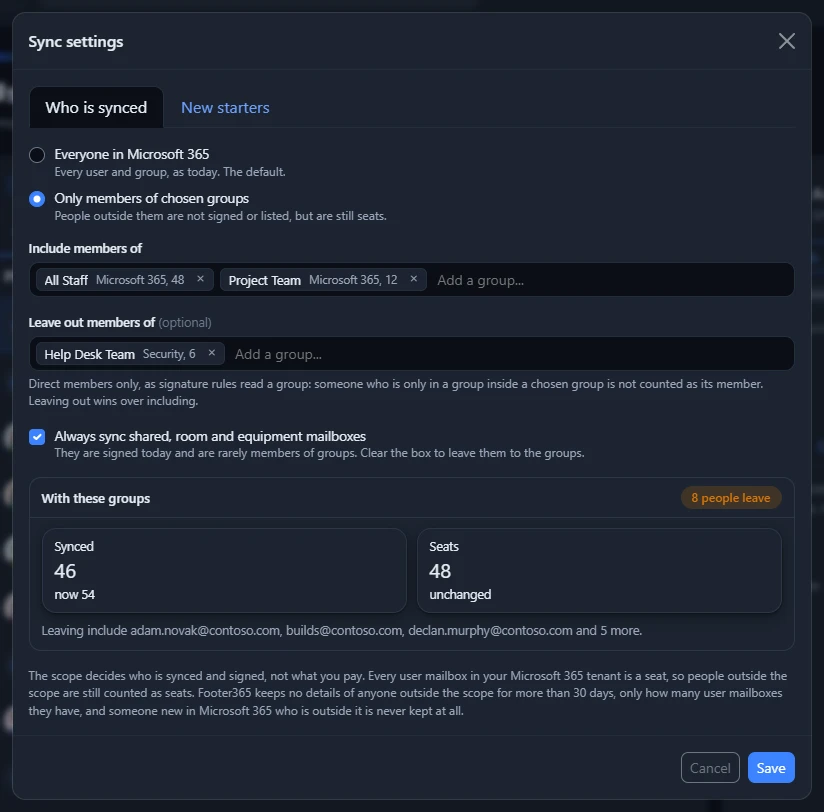Click the 'Include members of' label
Screen dimensions: 824x812
[85, 248]
